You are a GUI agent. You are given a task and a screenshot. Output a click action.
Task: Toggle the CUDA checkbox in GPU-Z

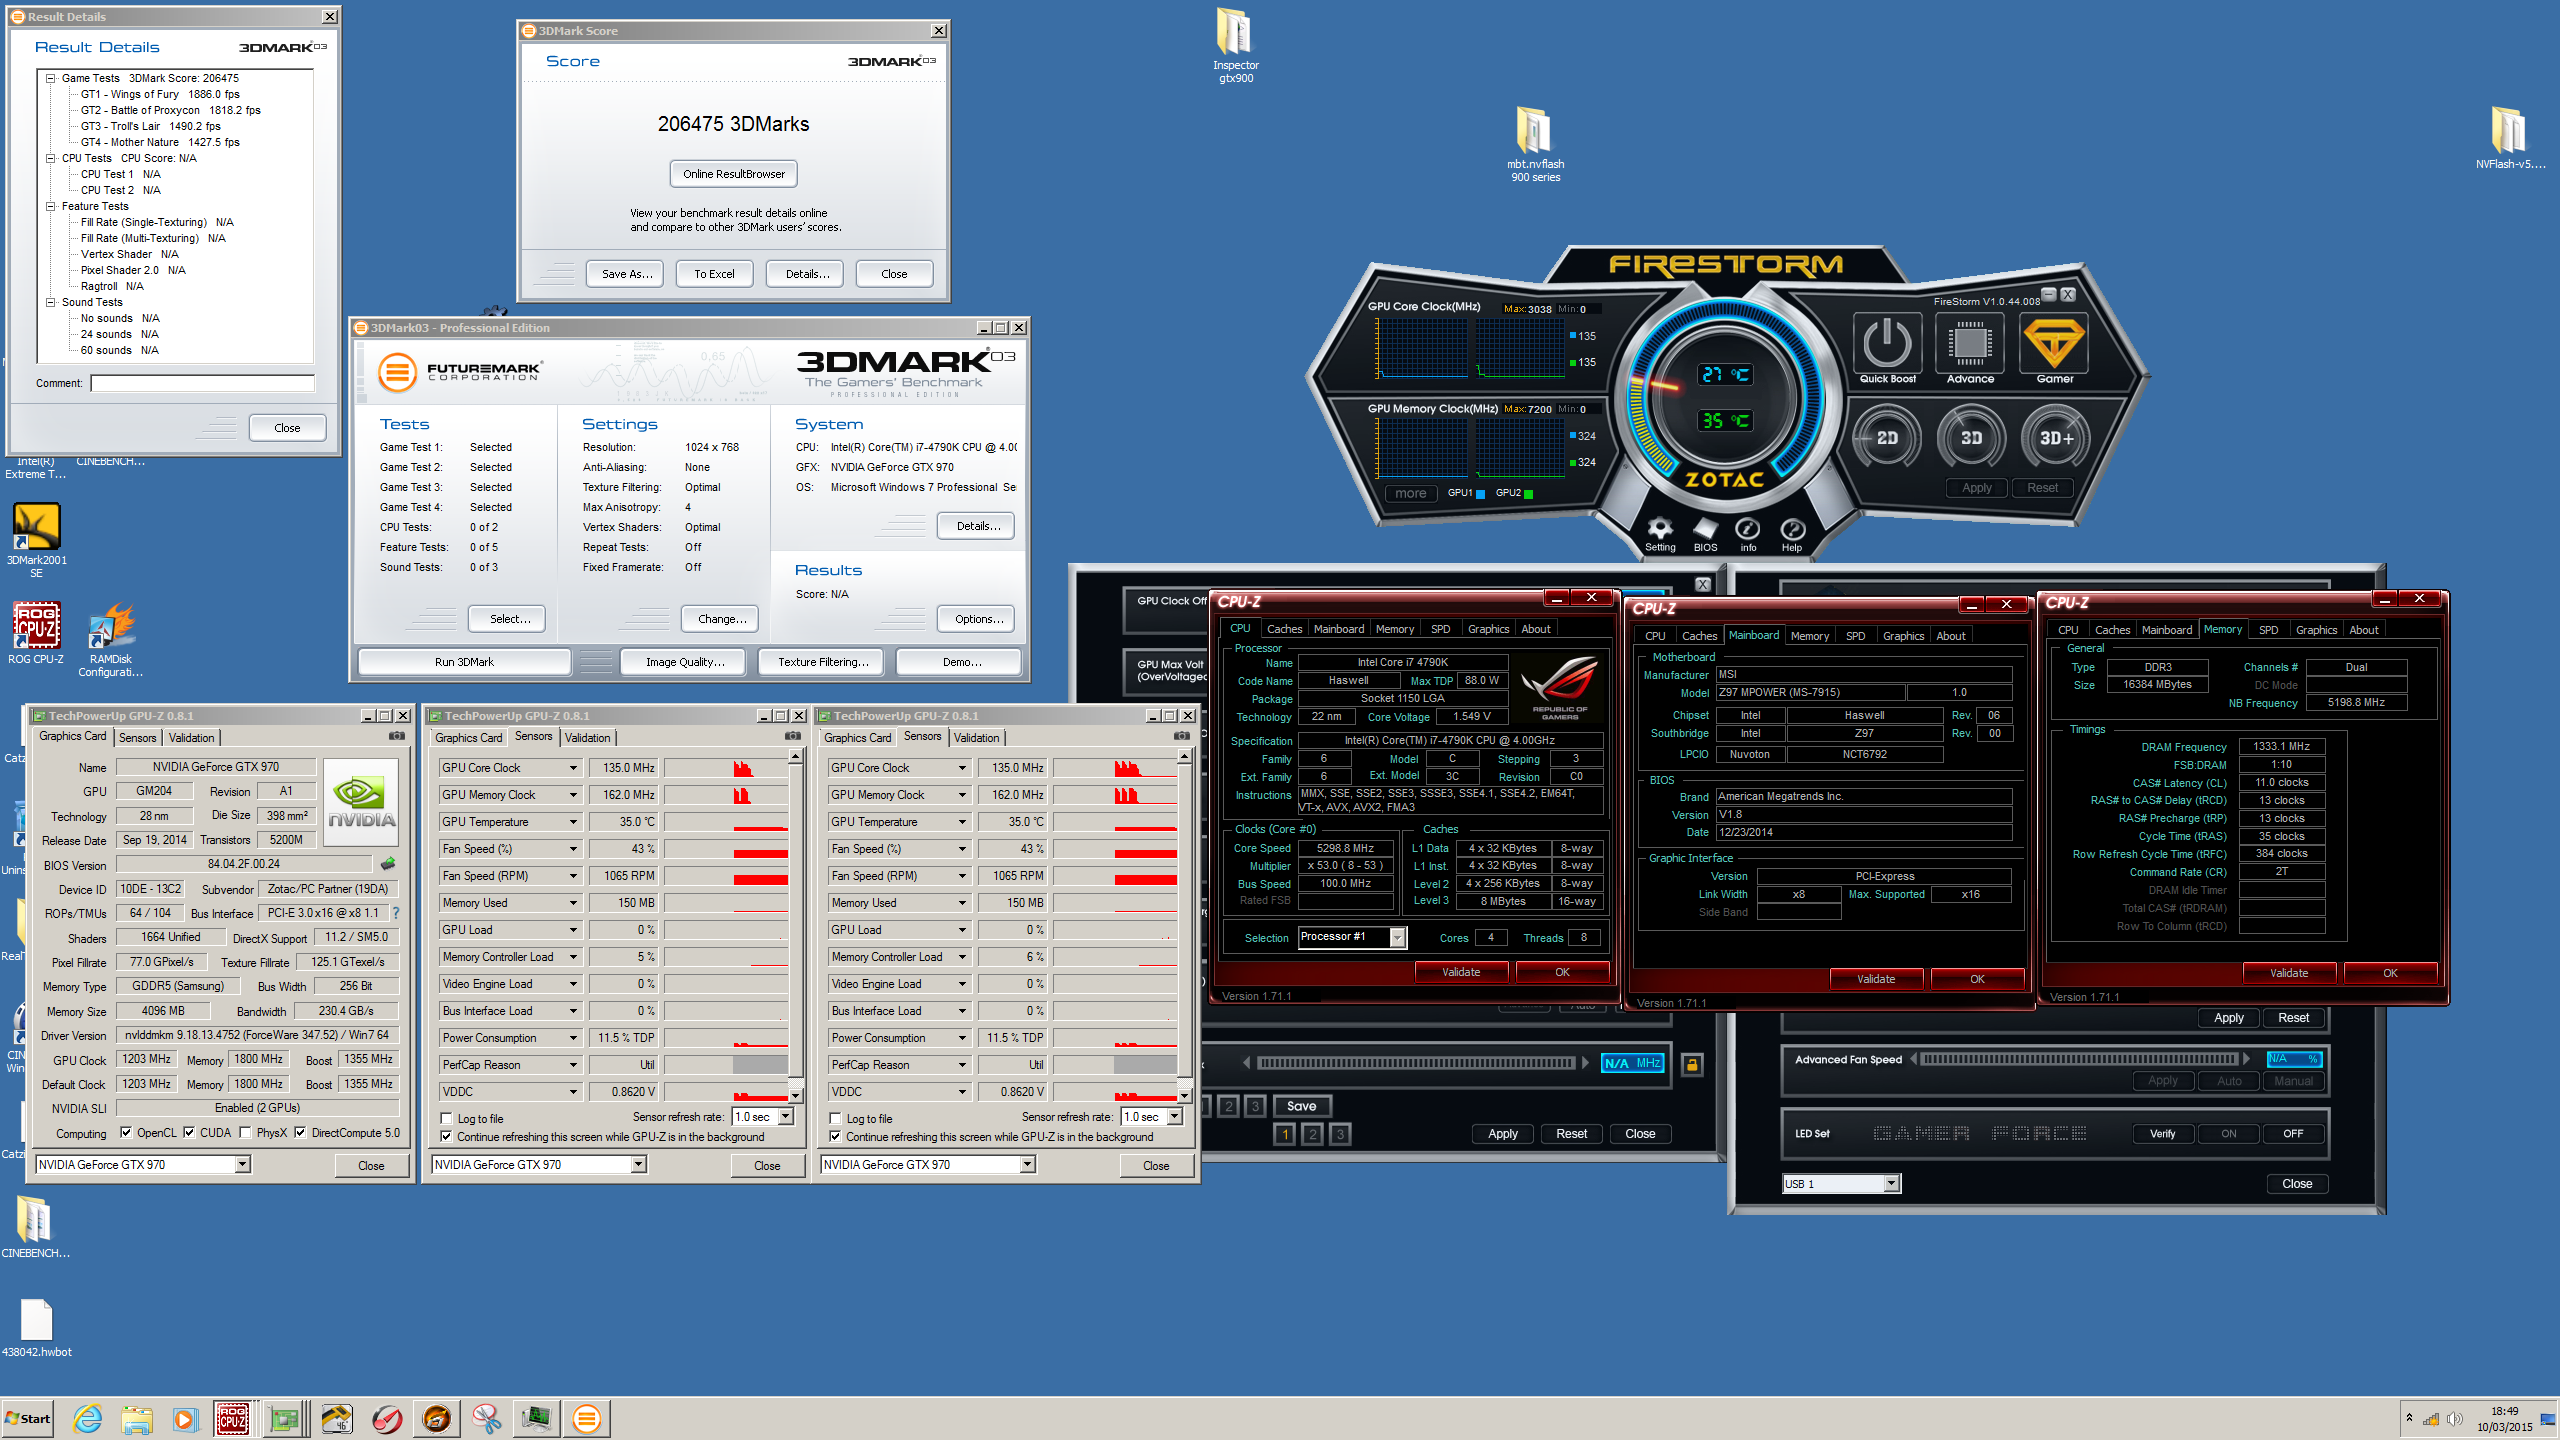189,1133
